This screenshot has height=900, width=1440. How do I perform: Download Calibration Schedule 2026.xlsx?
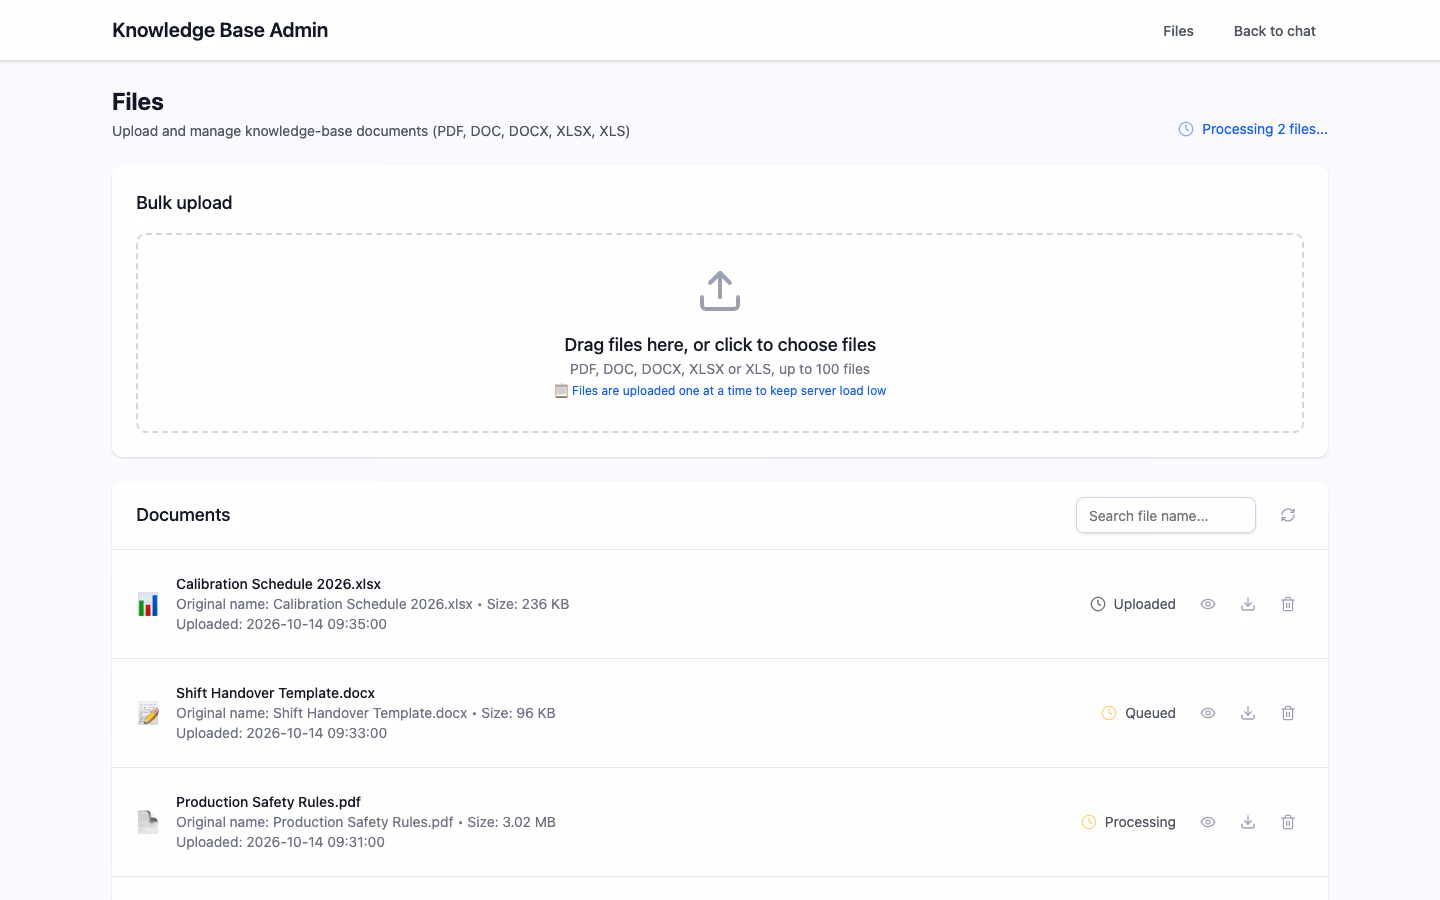coord(1248,604)
